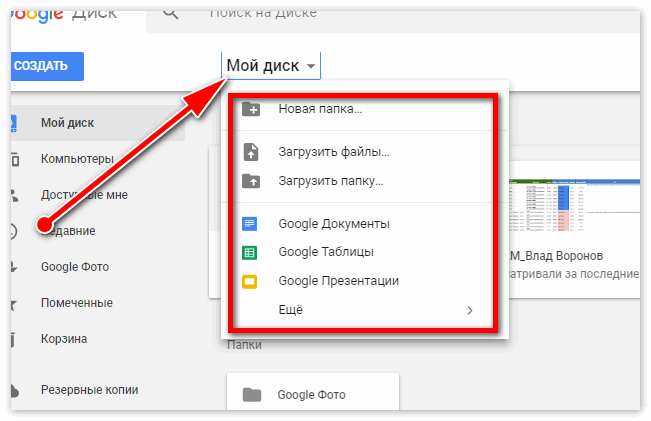
Task: Open the Google Фото folder card
Action: coord(313,392)
